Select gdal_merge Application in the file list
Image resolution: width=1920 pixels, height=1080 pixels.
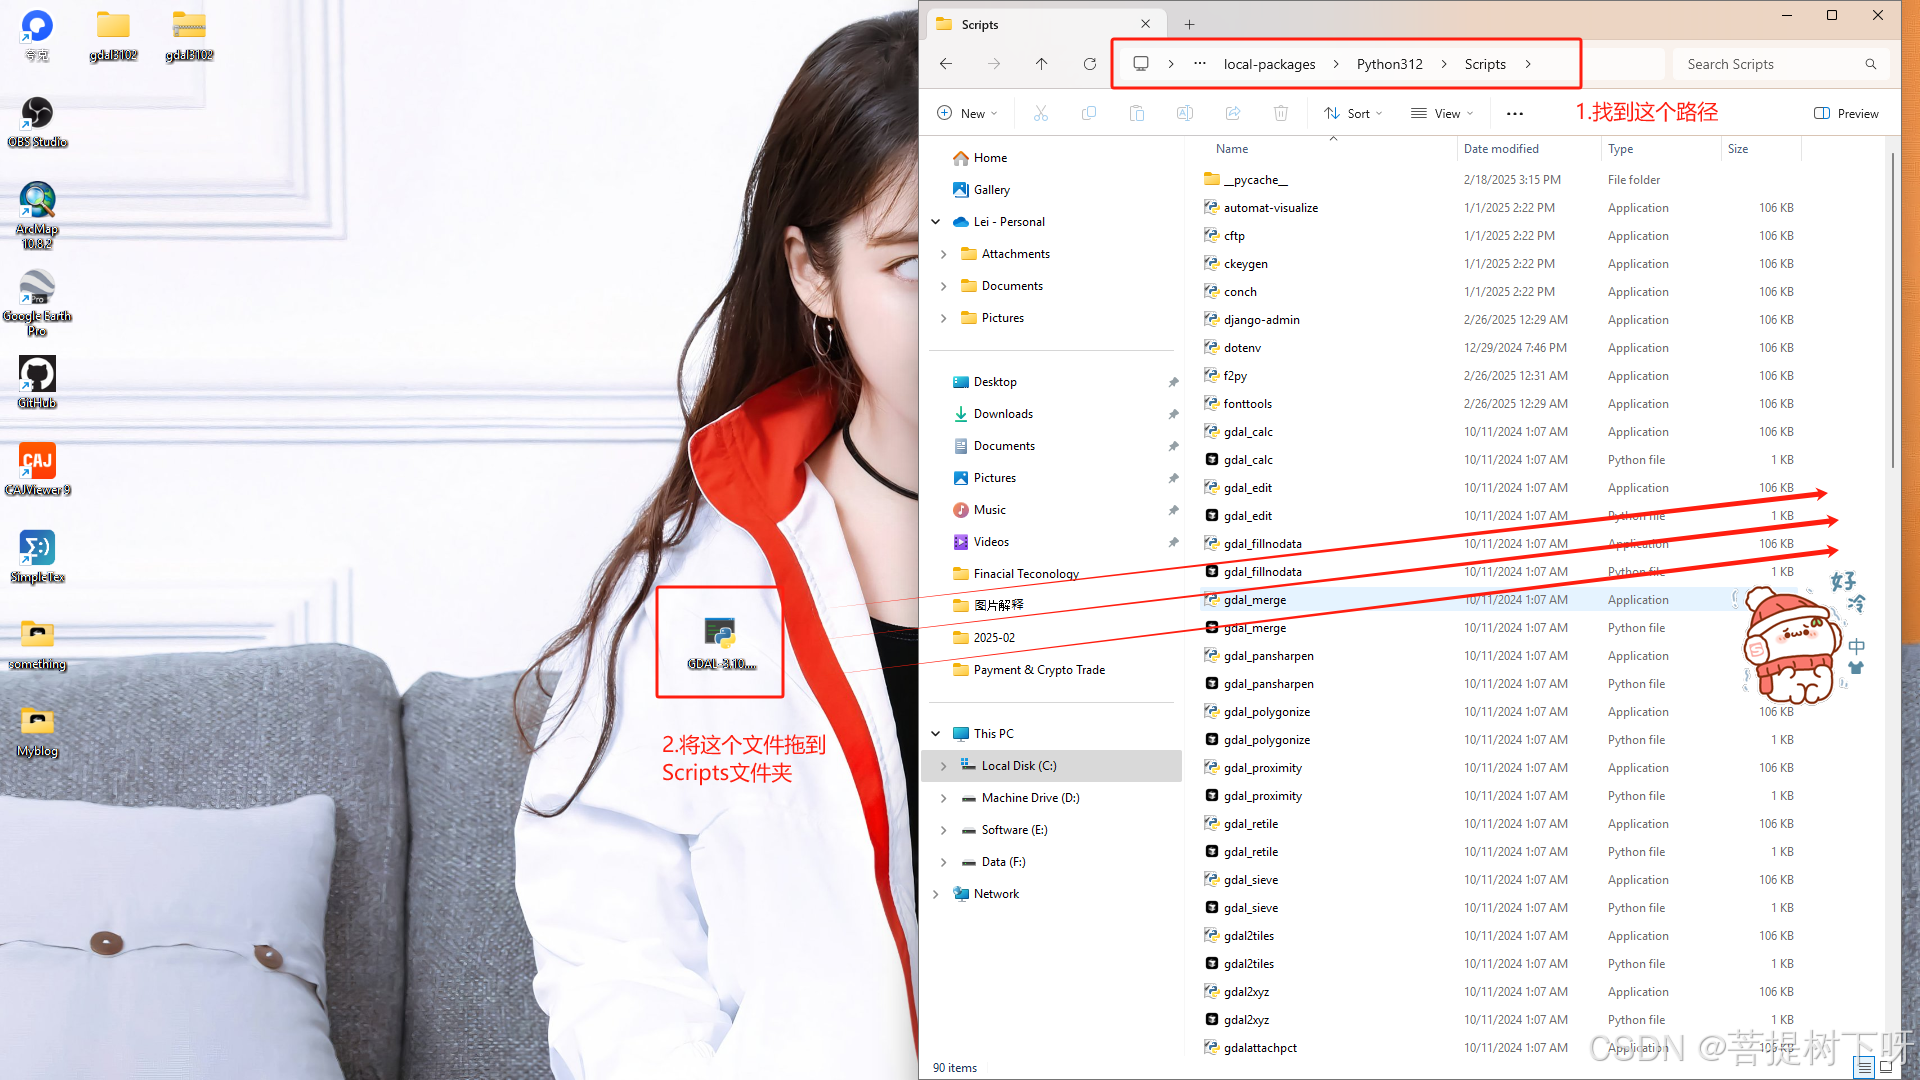click(x=1256, y=599)
